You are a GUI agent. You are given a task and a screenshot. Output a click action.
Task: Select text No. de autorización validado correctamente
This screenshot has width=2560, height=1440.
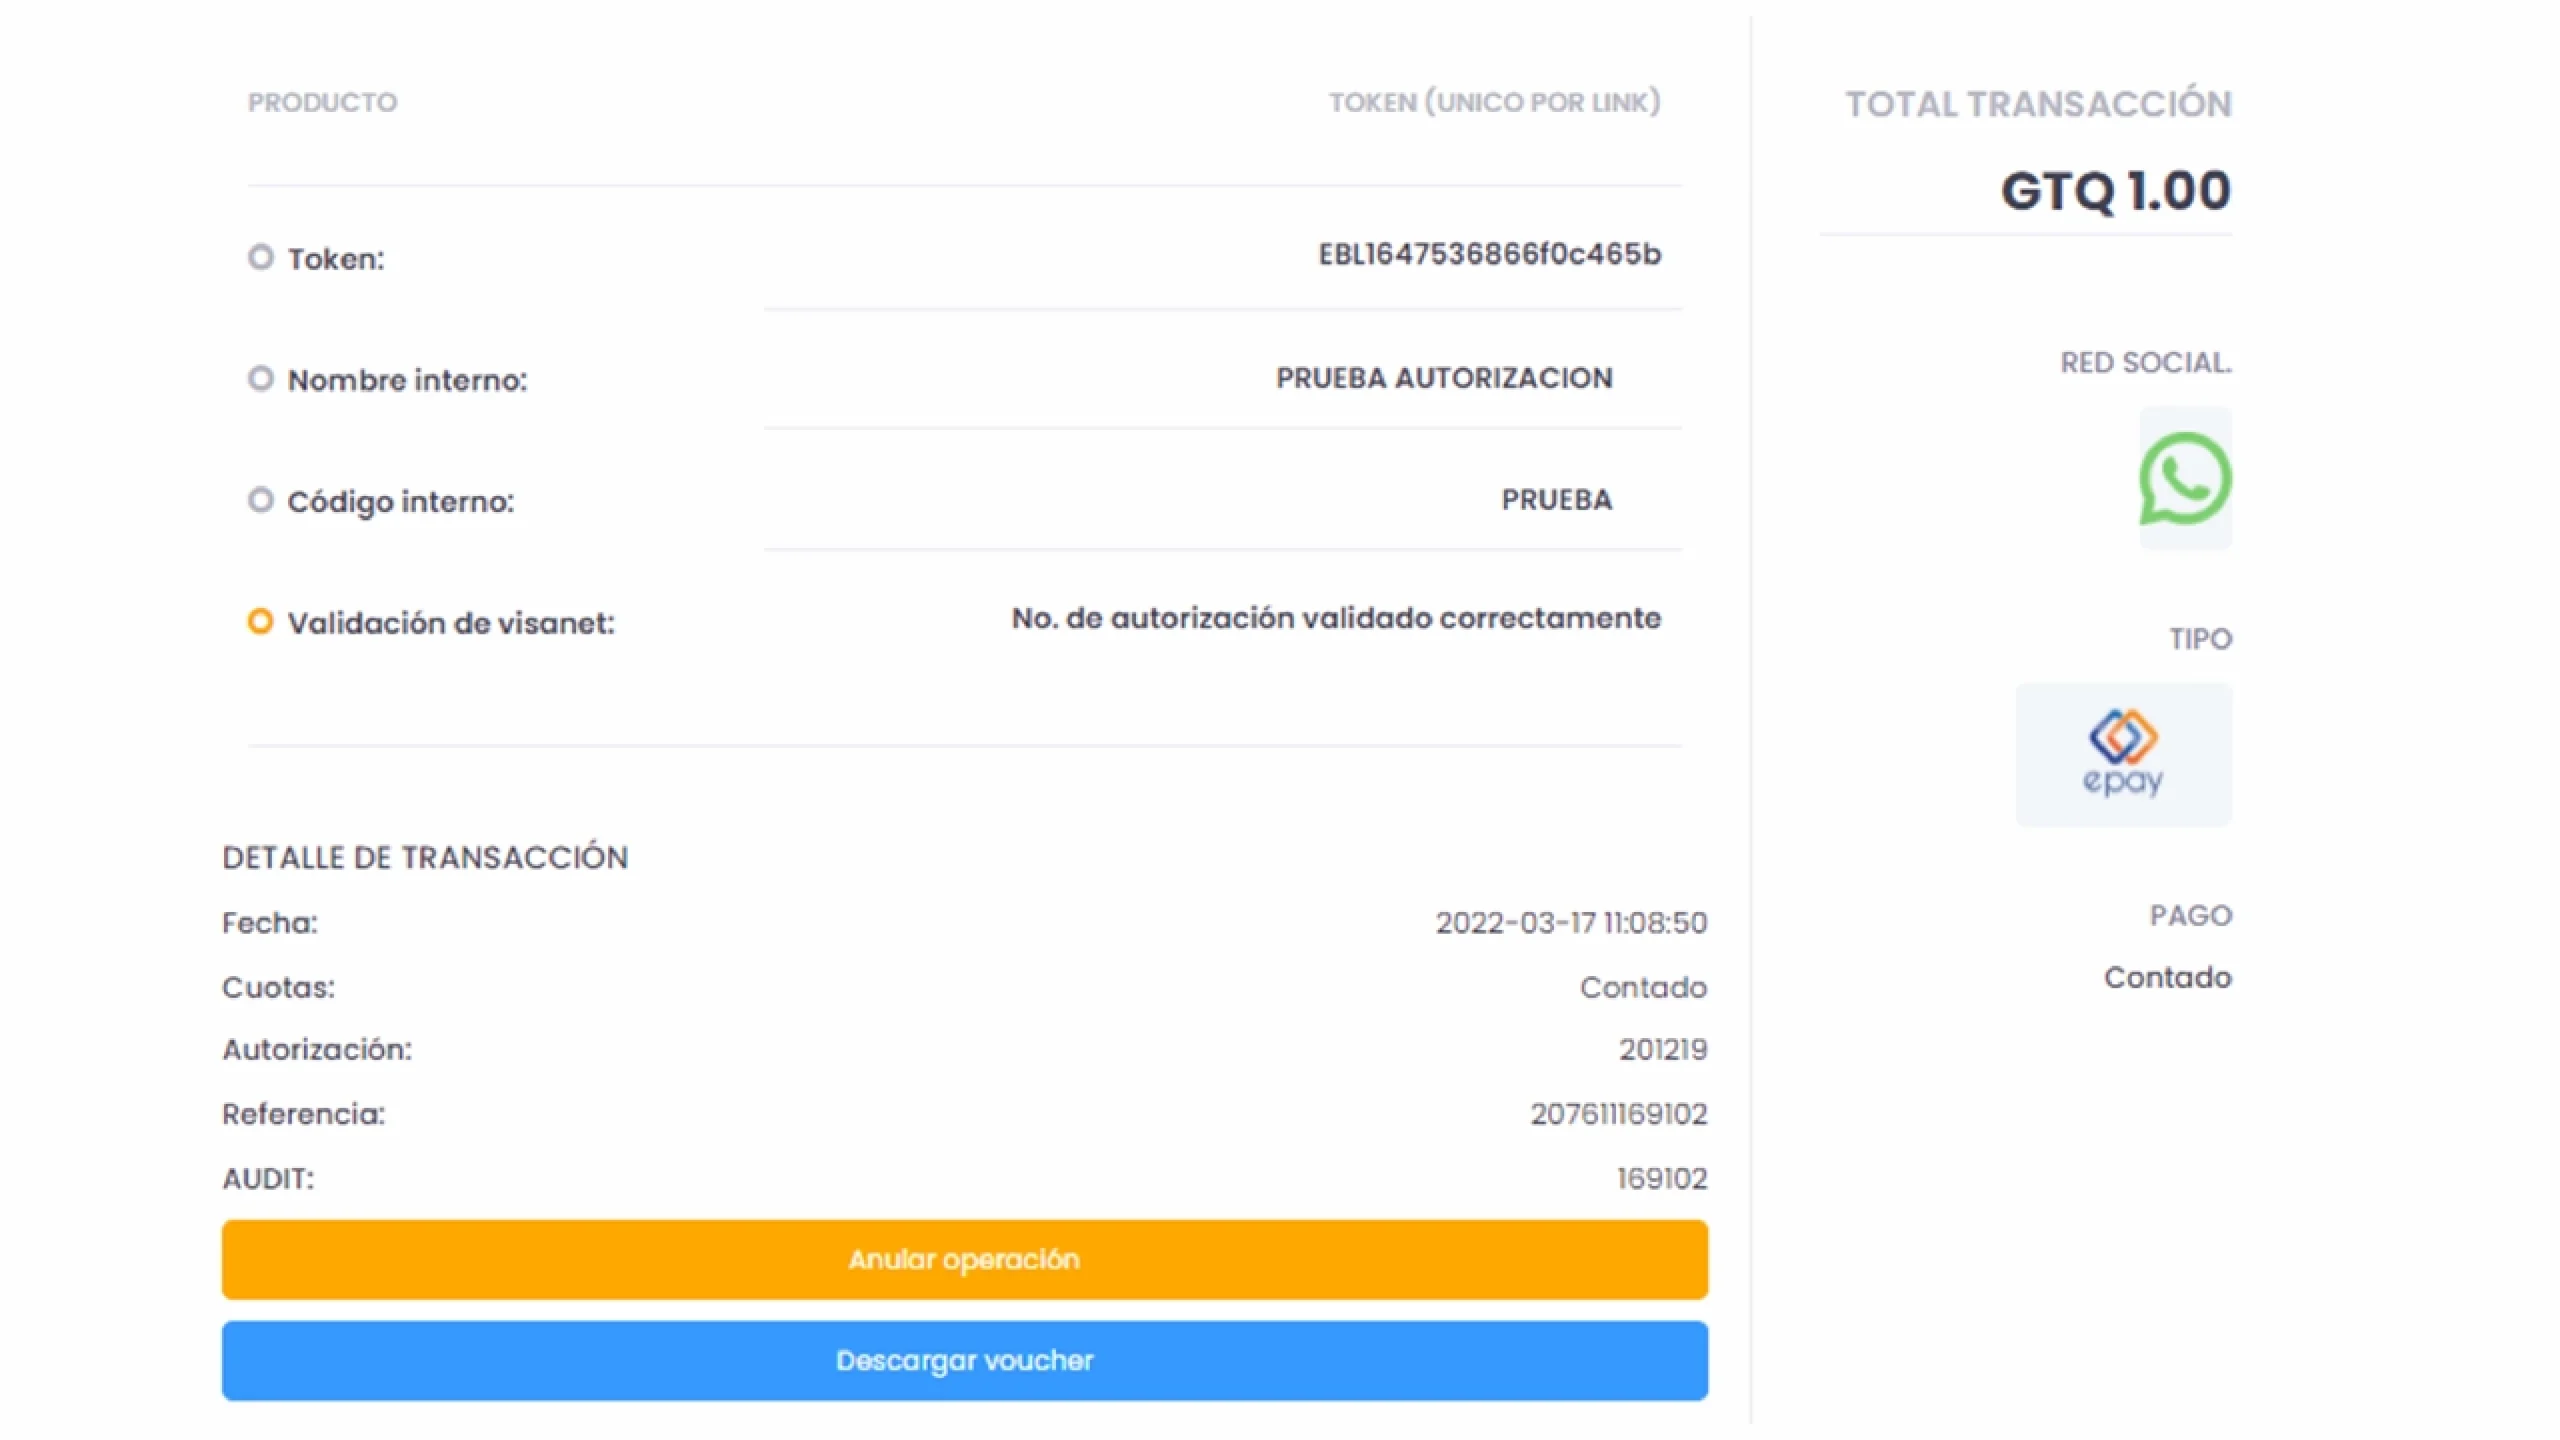tap(1336, 618)
